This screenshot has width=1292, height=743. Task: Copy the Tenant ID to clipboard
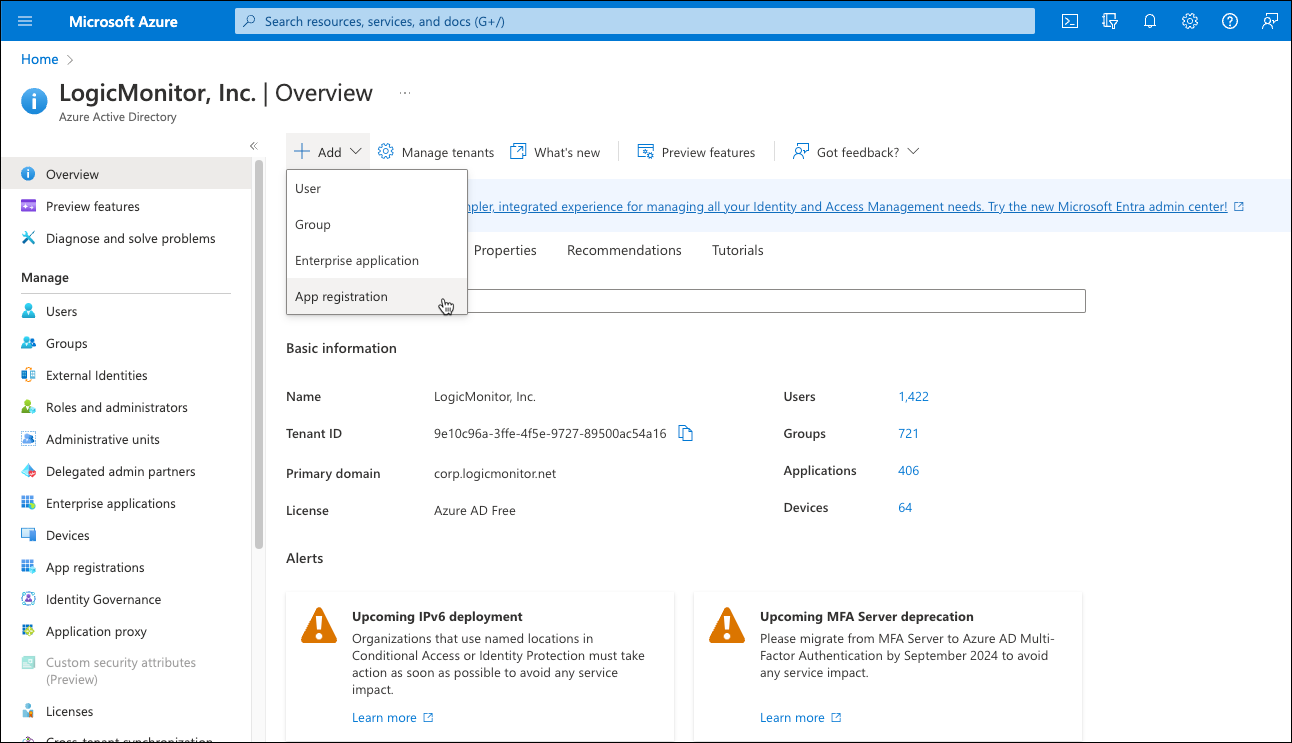point(686,433)
